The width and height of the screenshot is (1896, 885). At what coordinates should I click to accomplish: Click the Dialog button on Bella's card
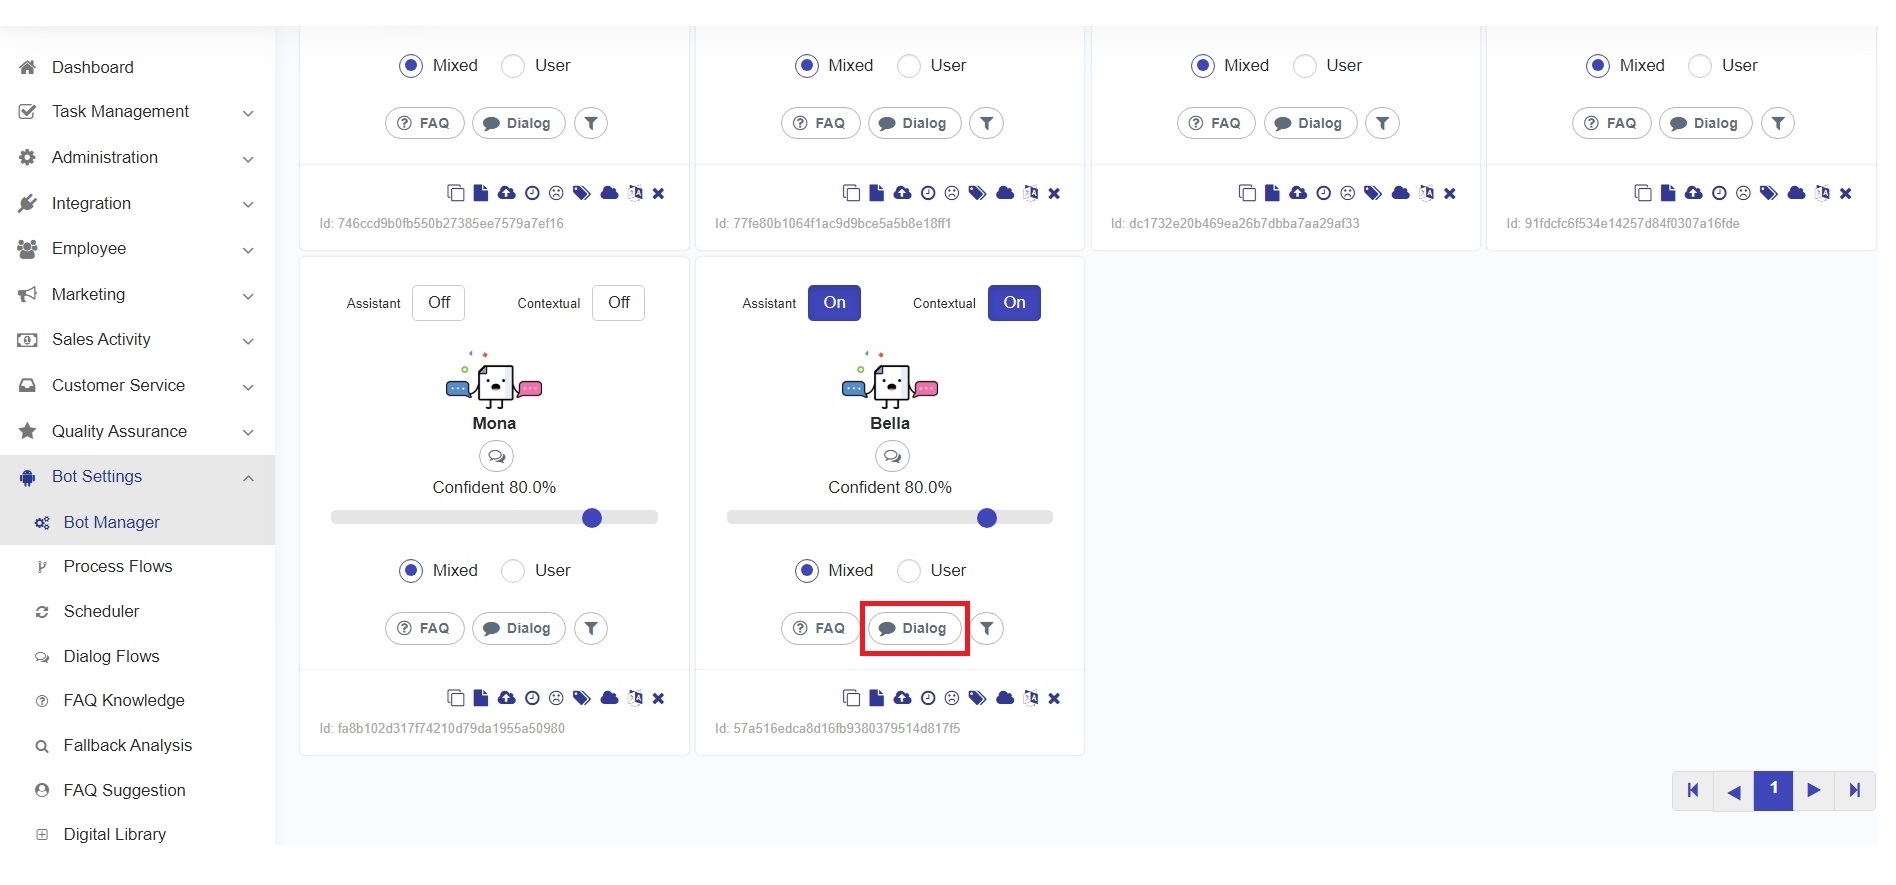point(914,628)
